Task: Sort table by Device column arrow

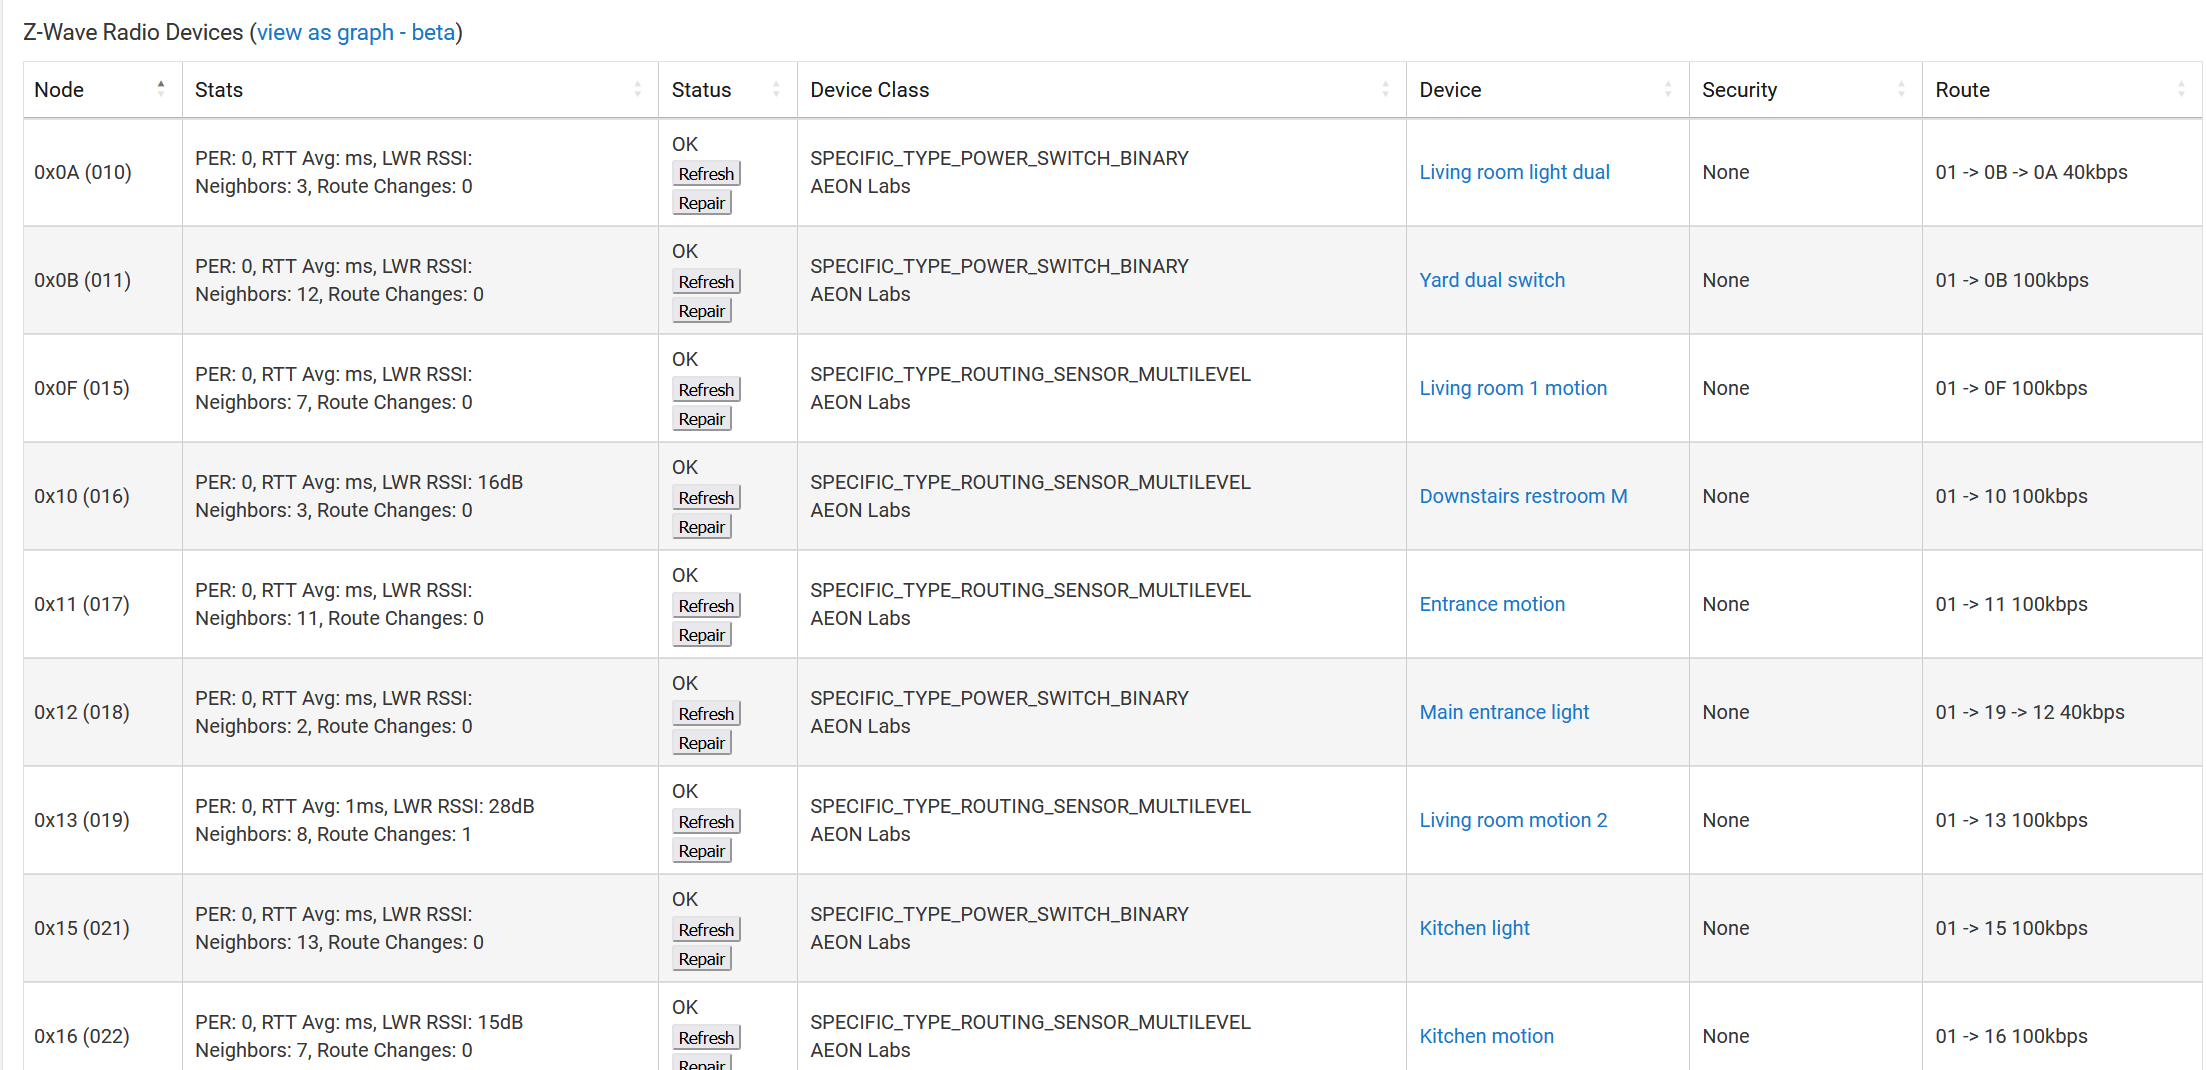Action: [x=1668, y=89]
